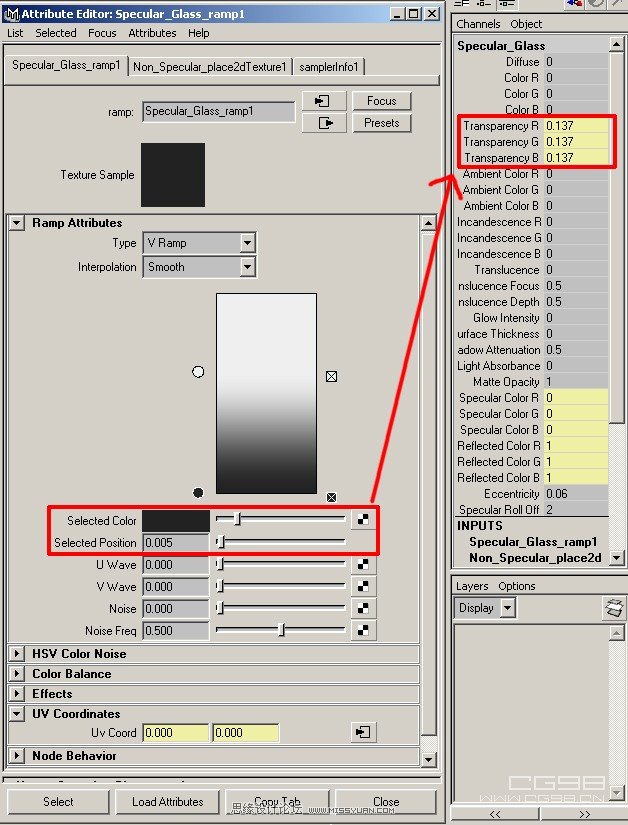The width and height of the screenshot is (628, 825).
Task: Click checker map icon beside Noise Freq
Action: coord(364,630)
